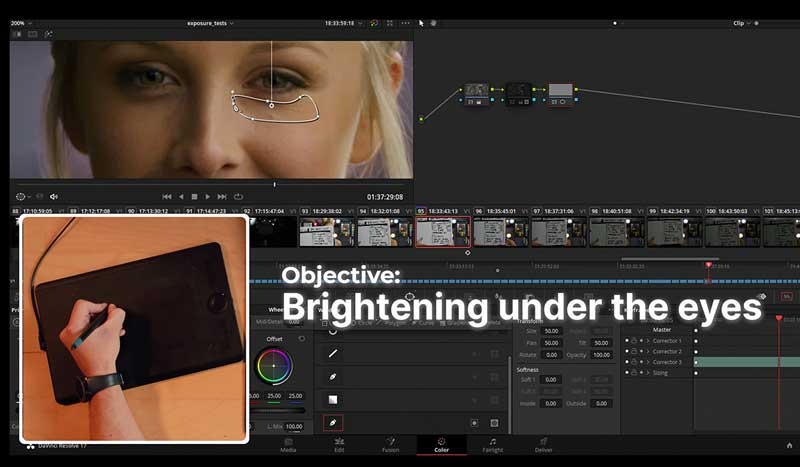The height and width of the screenshot is (467, 800).
Task: Select clip 96 thumbnail in timeline
Action: click(501, 232)
